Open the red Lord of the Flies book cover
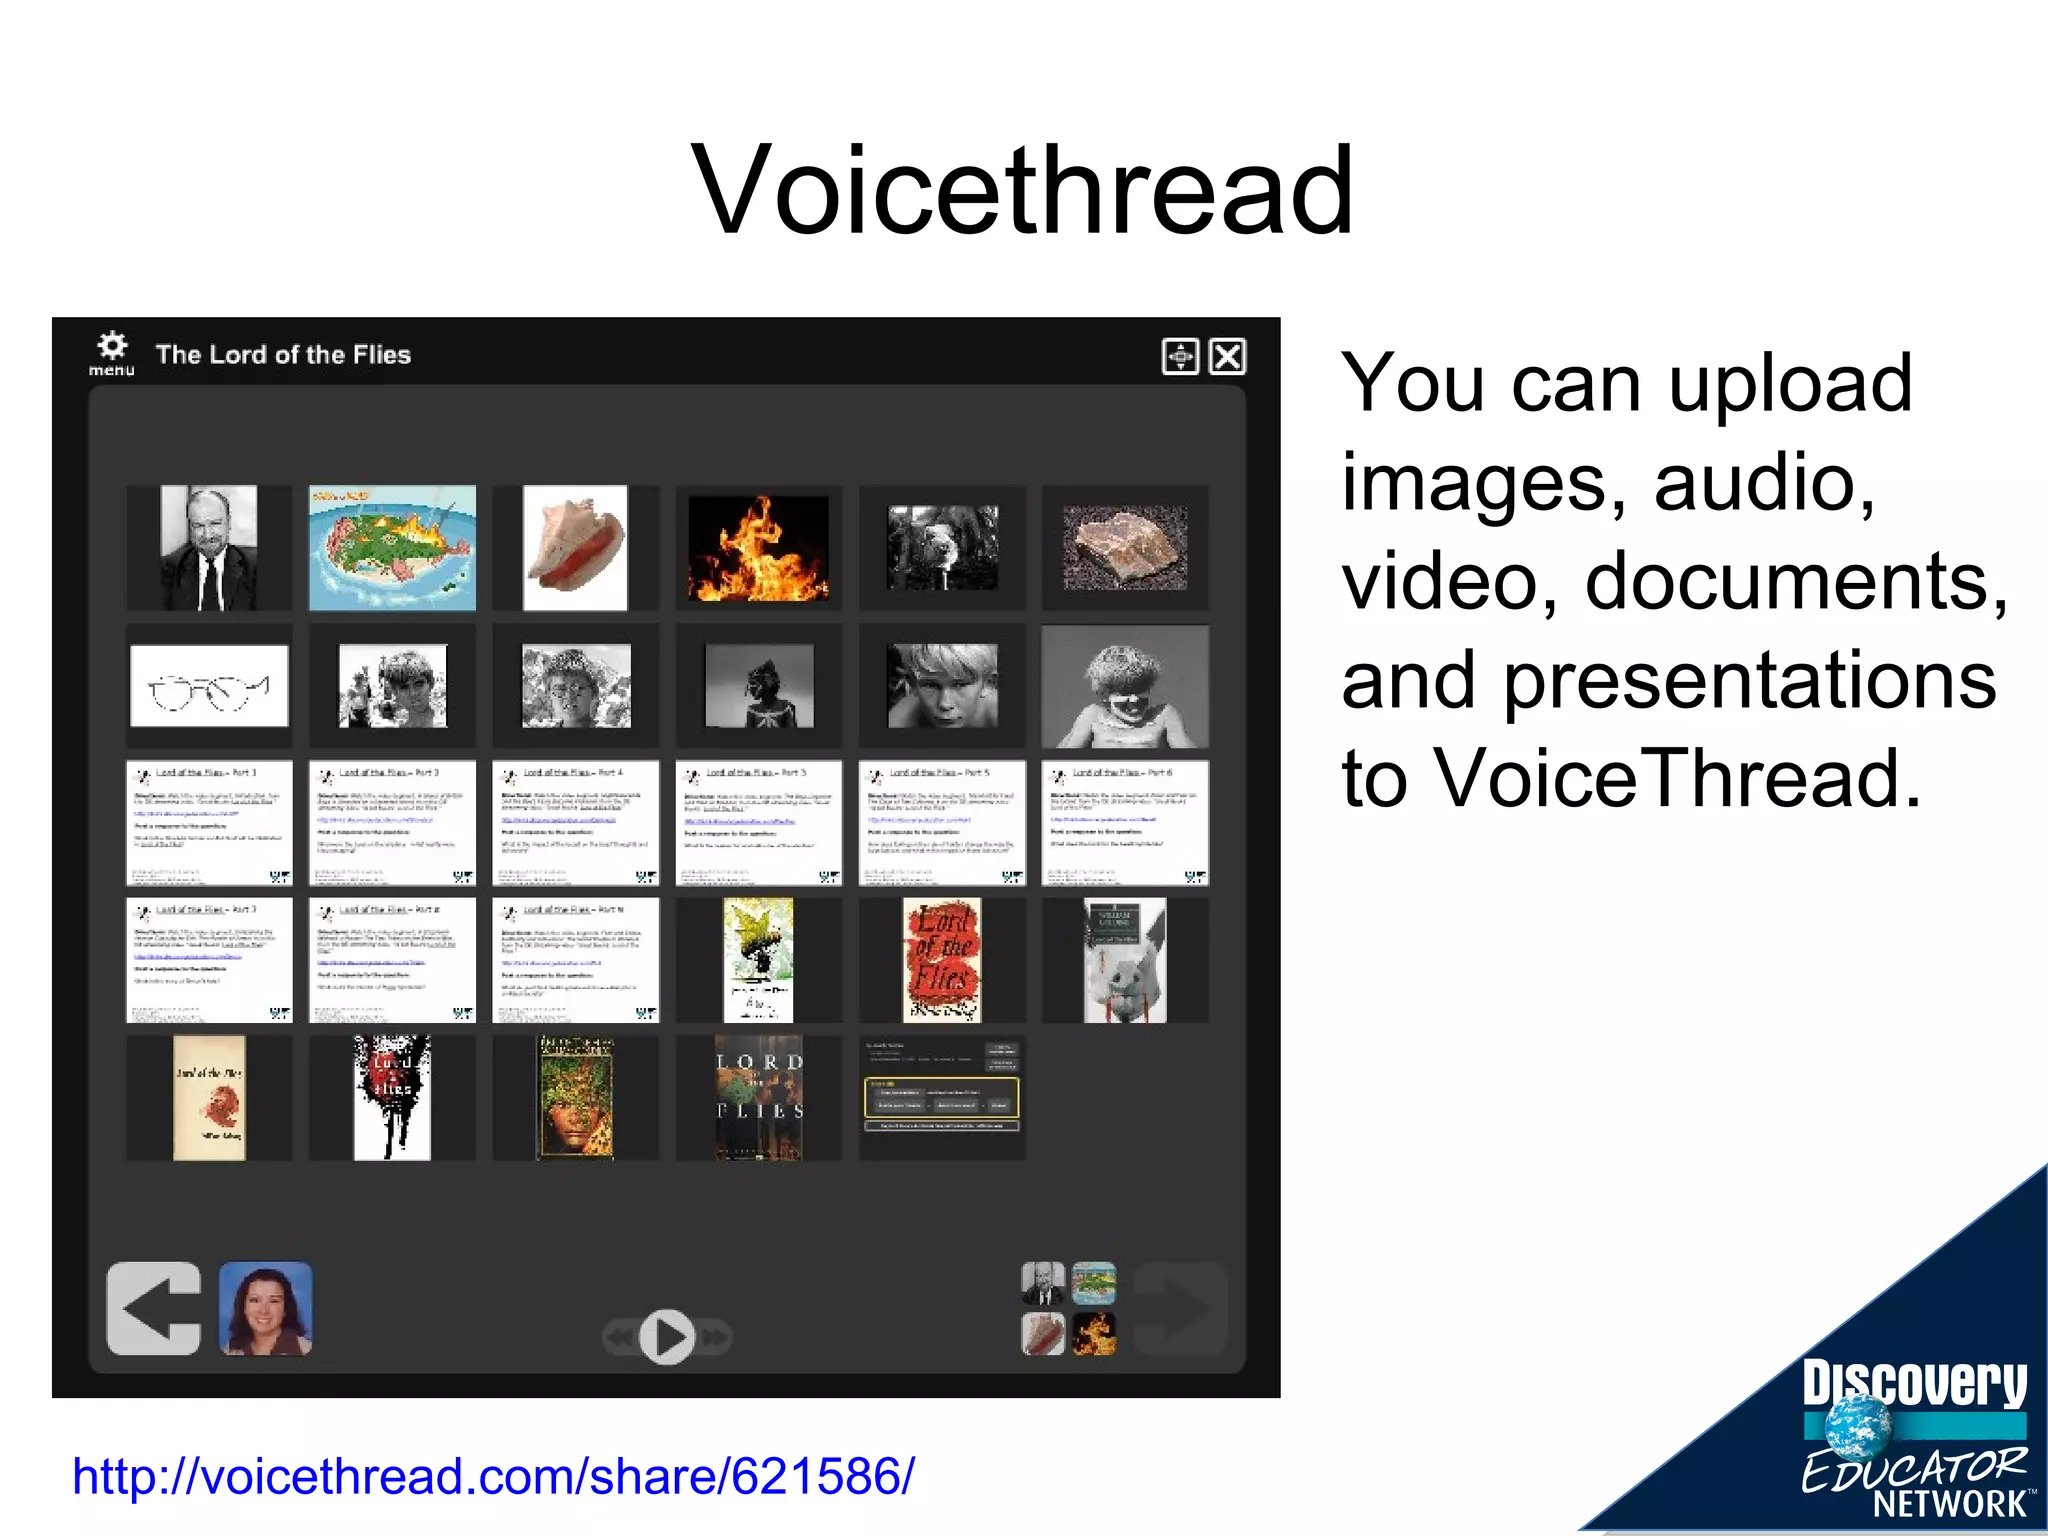 pos(942,960)
